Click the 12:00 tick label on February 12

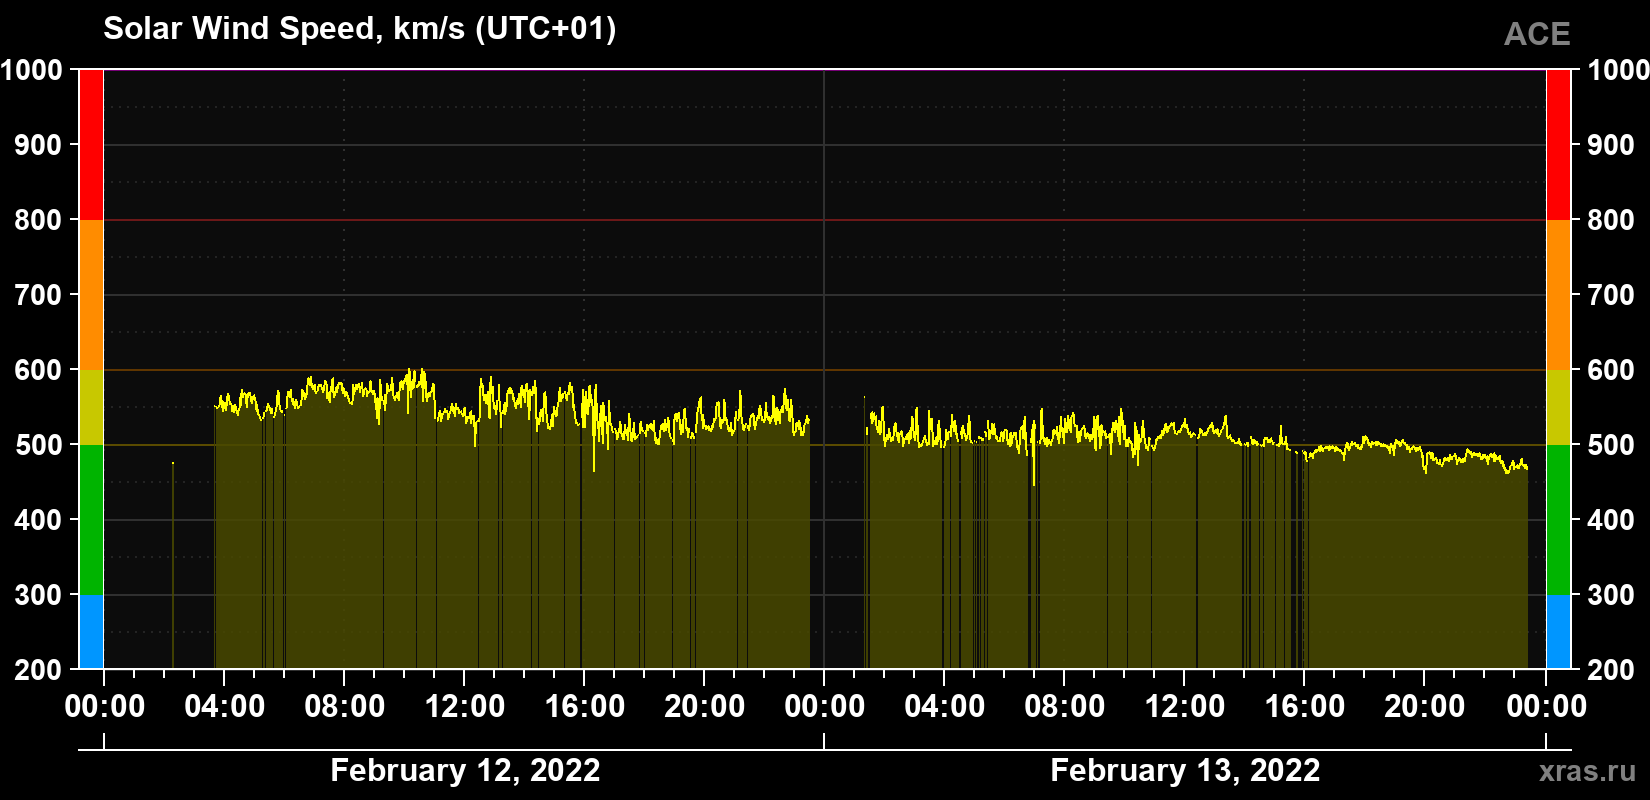465,706
